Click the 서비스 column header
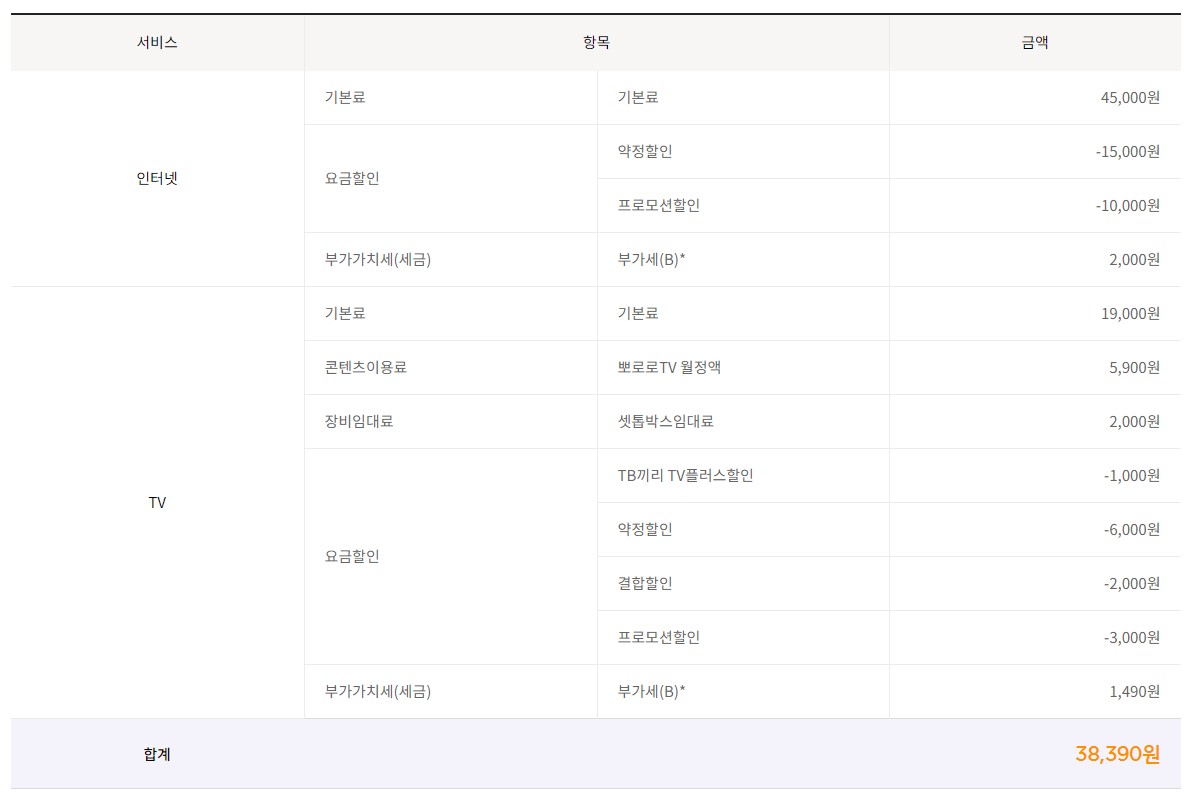This screenshot has height=800, width=1189. coord(157,43)
